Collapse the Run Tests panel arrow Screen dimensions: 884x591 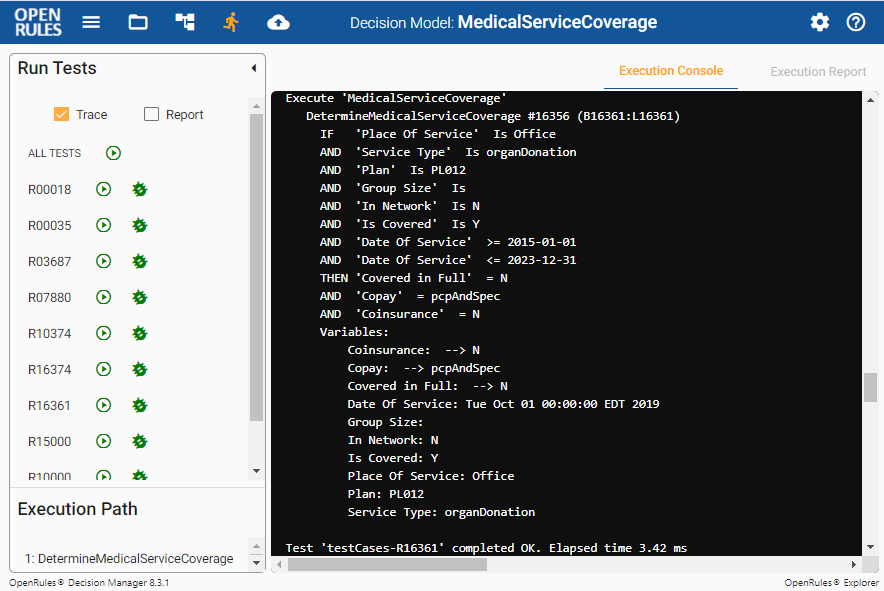click(x=253, y=68)
